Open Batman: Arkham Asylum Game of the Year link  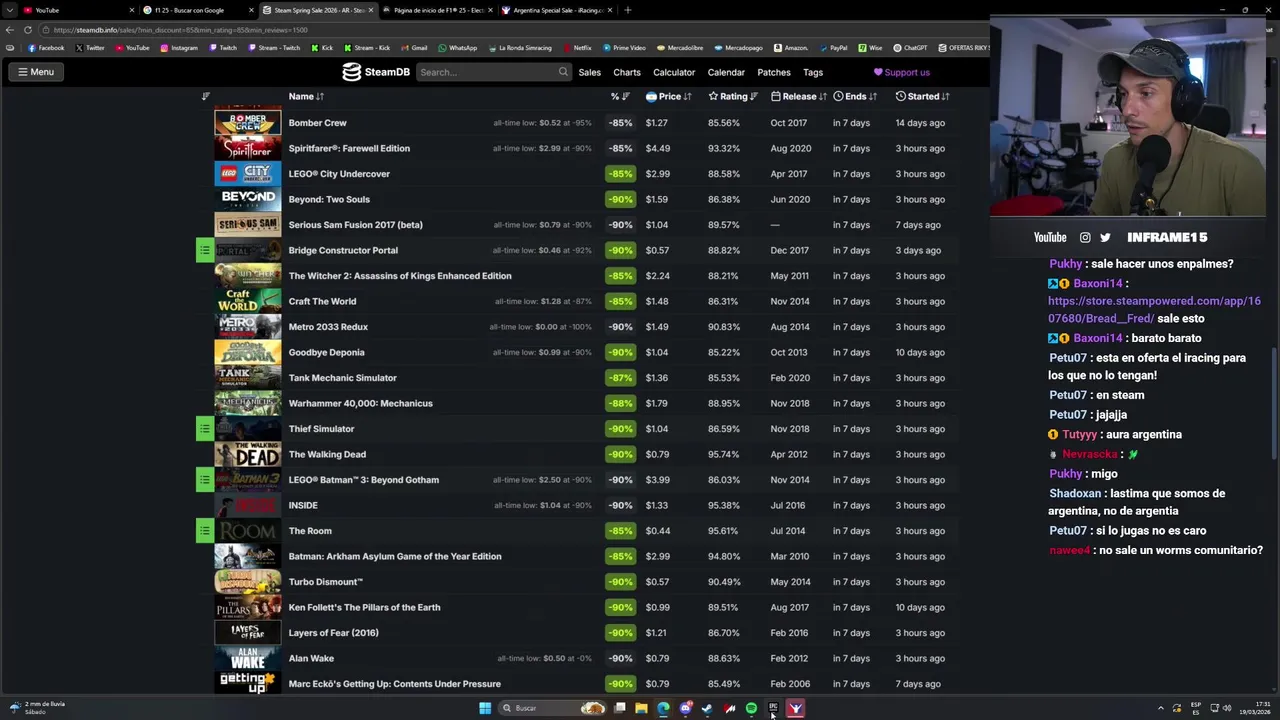coord(395,556)
